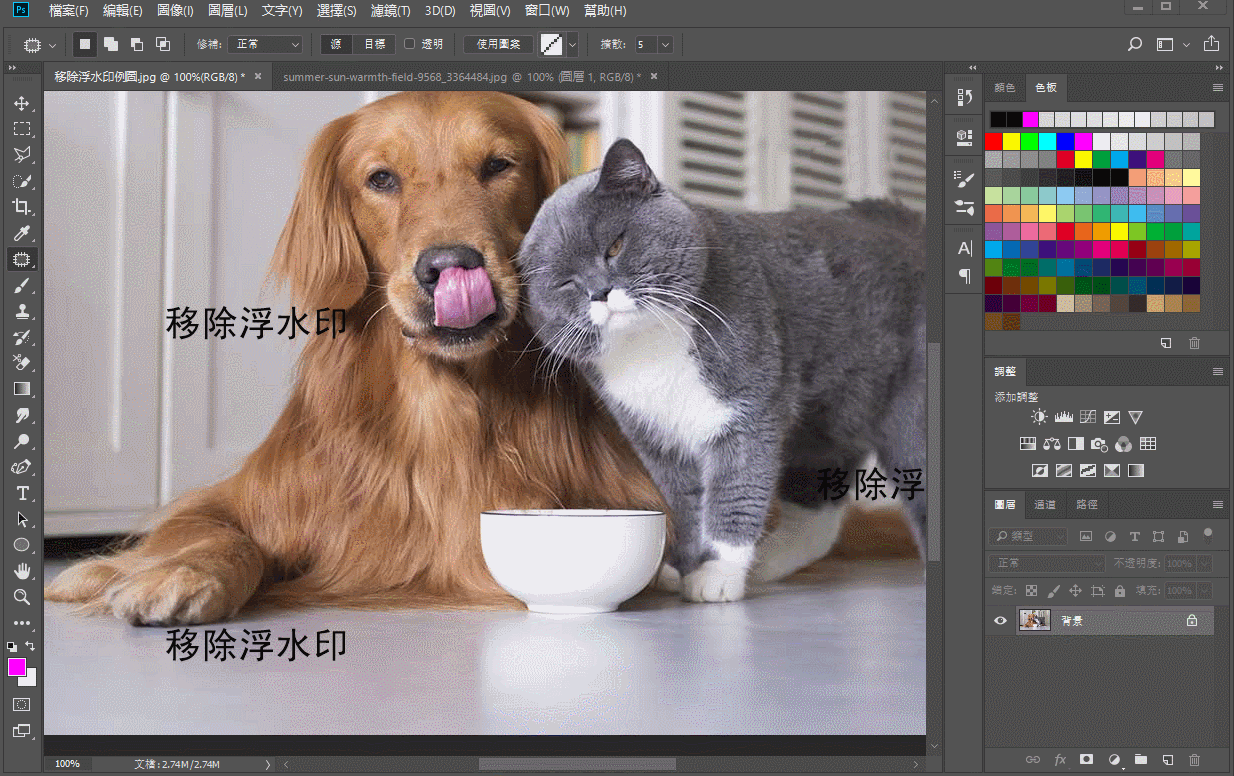Viewport: 1234px width, 776px height.
Task: Click the magenta foreground color swatch
Action: pyautogui.click(x=17, y=667)
